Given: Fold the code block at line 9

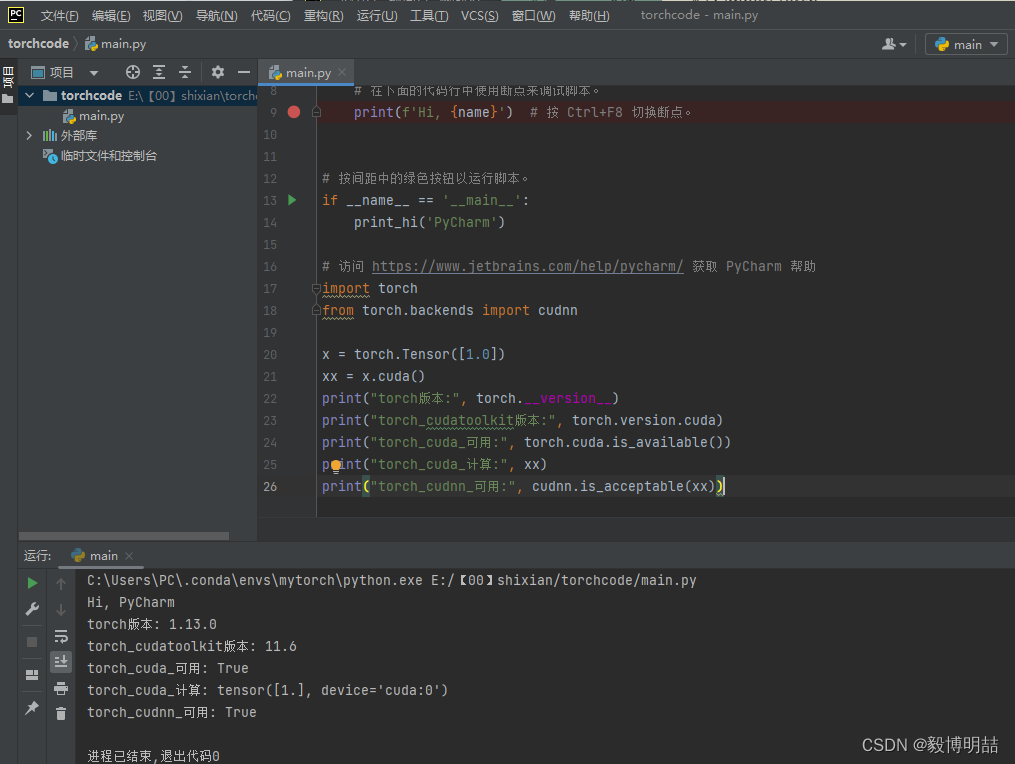Looking at the screenshot, I should (x=317, y=112).
